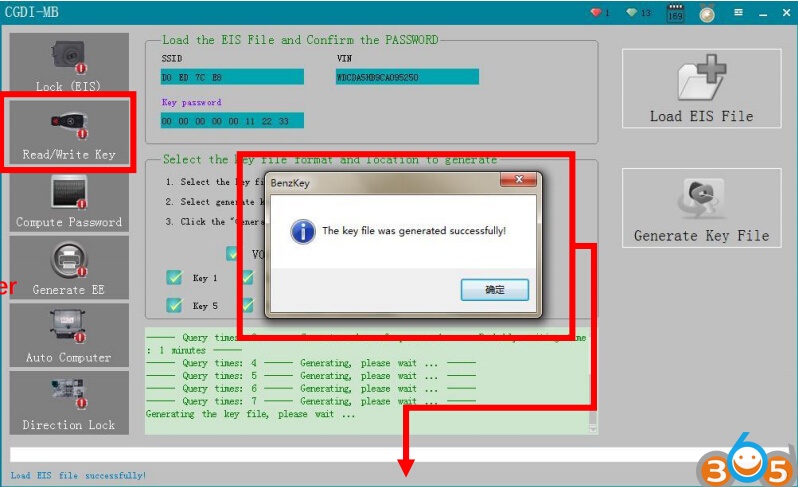This screenshot has height=487, width=798.
Task: Open the Auto Computer module
Action: click(x=69, y=335)
